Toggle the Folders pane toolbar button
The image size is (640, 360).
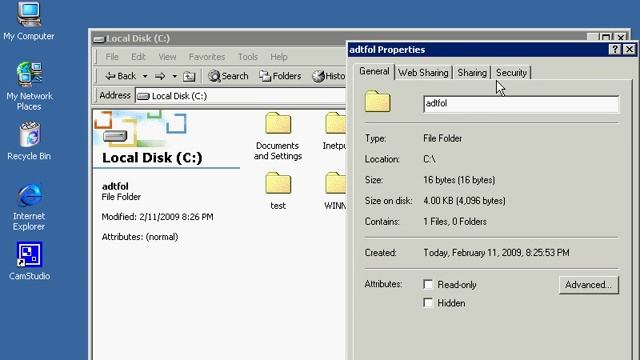coord(280,76)
